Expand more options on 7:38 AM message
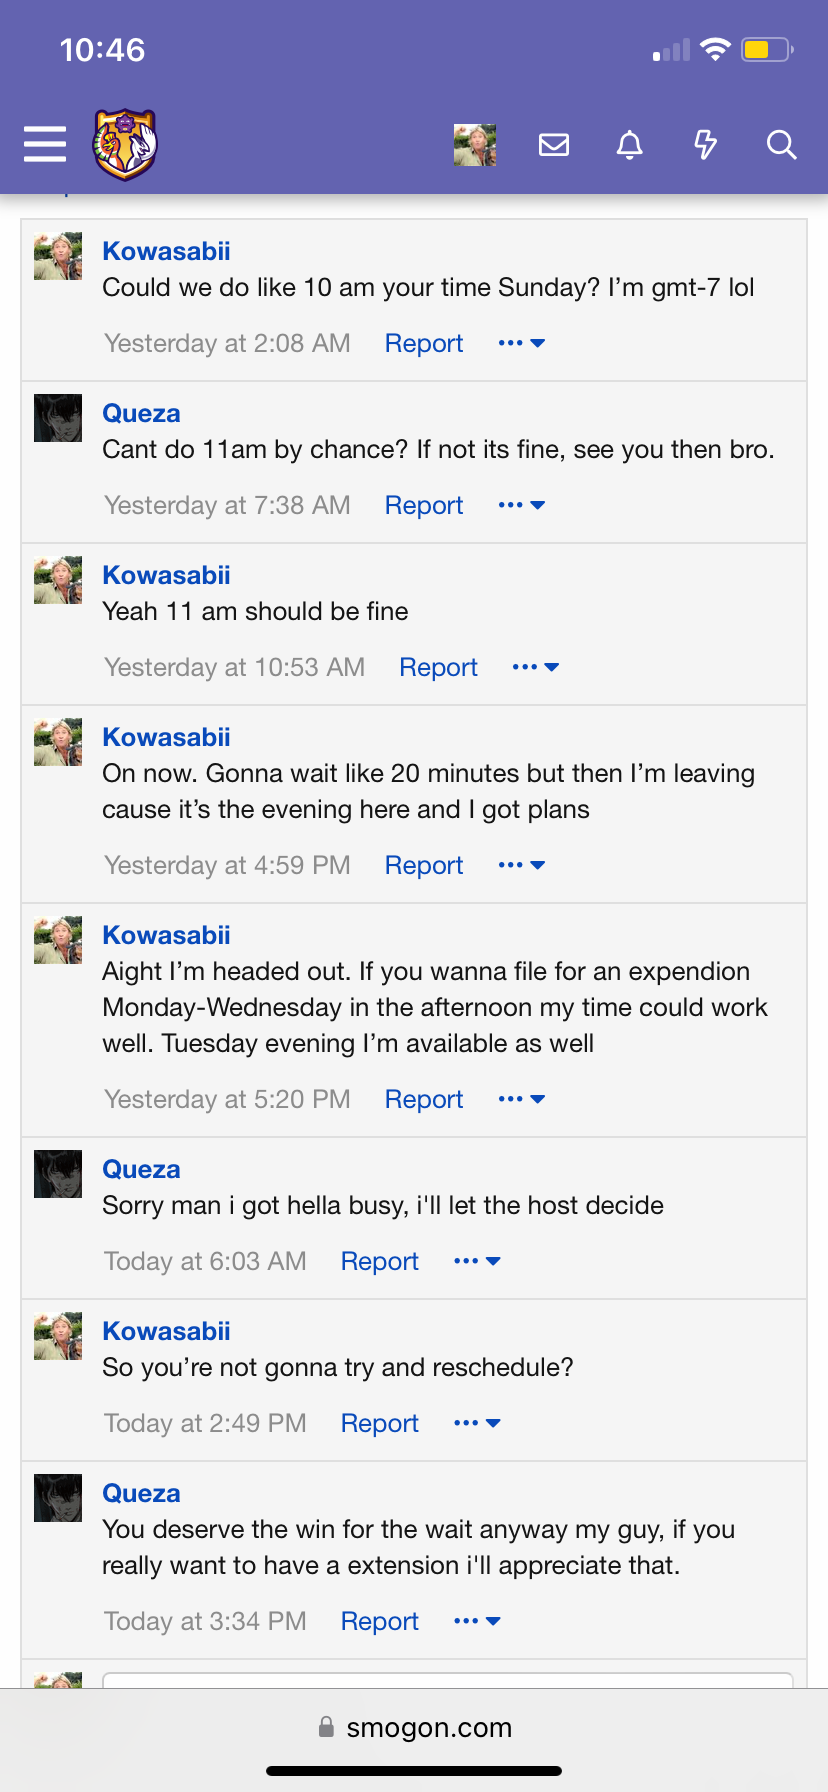This screenshot has width=828, height=1792. [x=521, y=505]
